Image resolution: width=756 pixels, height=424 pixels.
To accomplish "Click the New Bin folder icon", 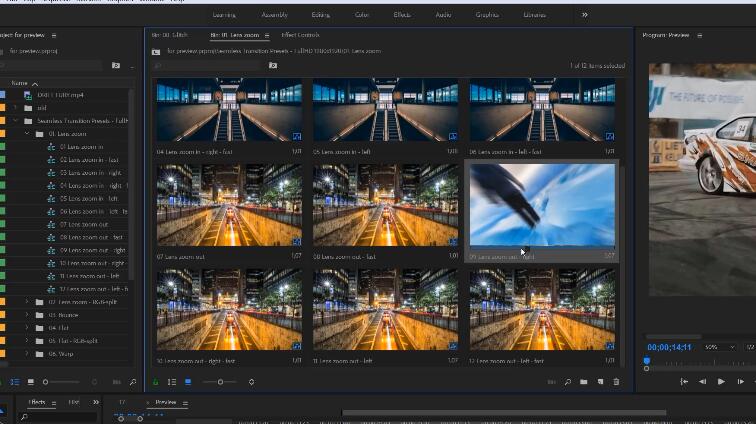I will 583,381.
